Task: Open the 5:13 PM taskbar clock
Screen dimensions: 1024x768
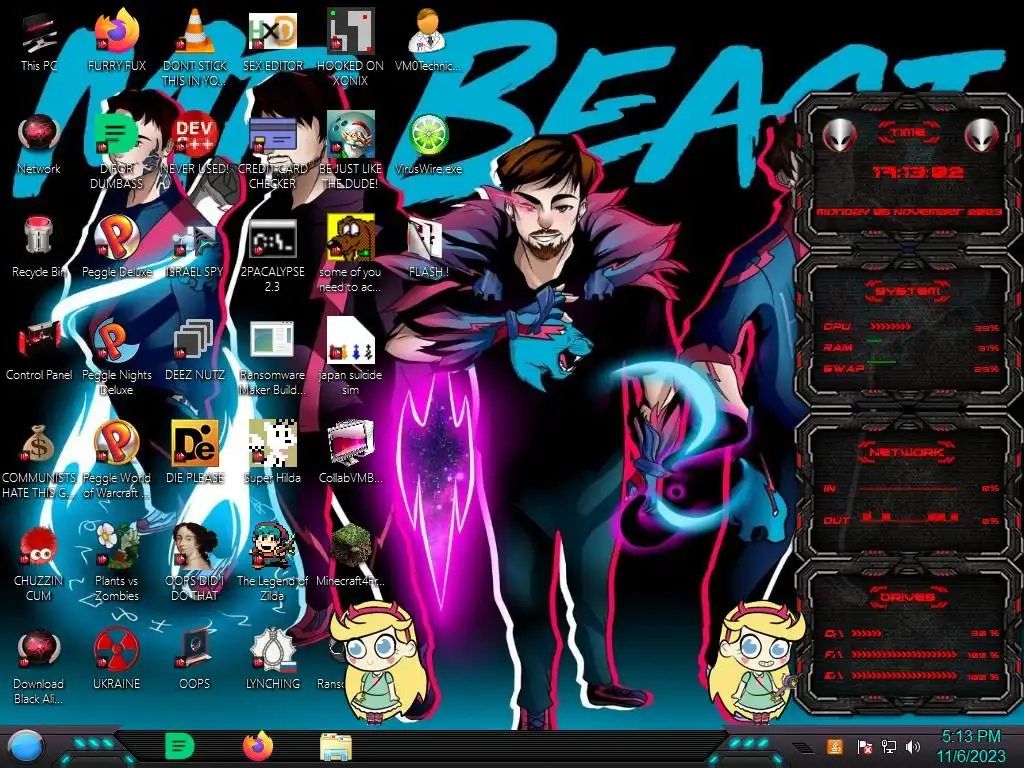Action: (971, 746)
